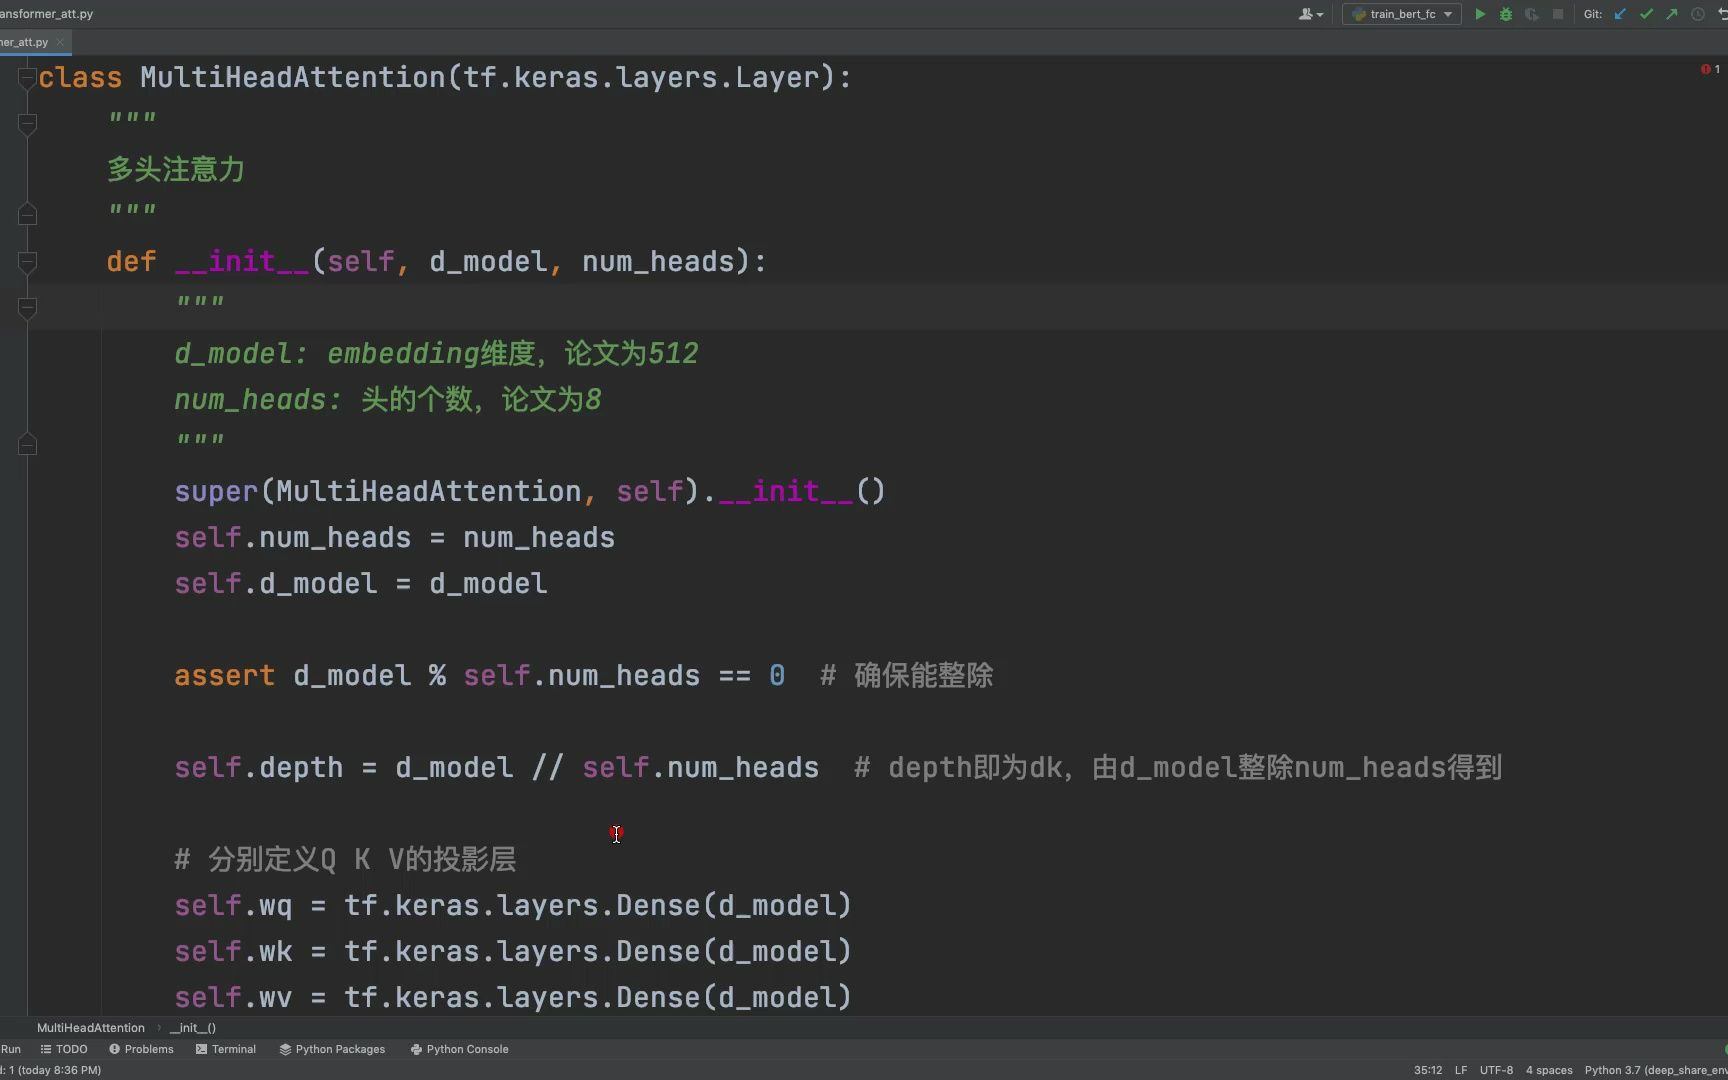Open the TODO tool window
The image size is (1728, 1080).
click(x=64, y=1049)
